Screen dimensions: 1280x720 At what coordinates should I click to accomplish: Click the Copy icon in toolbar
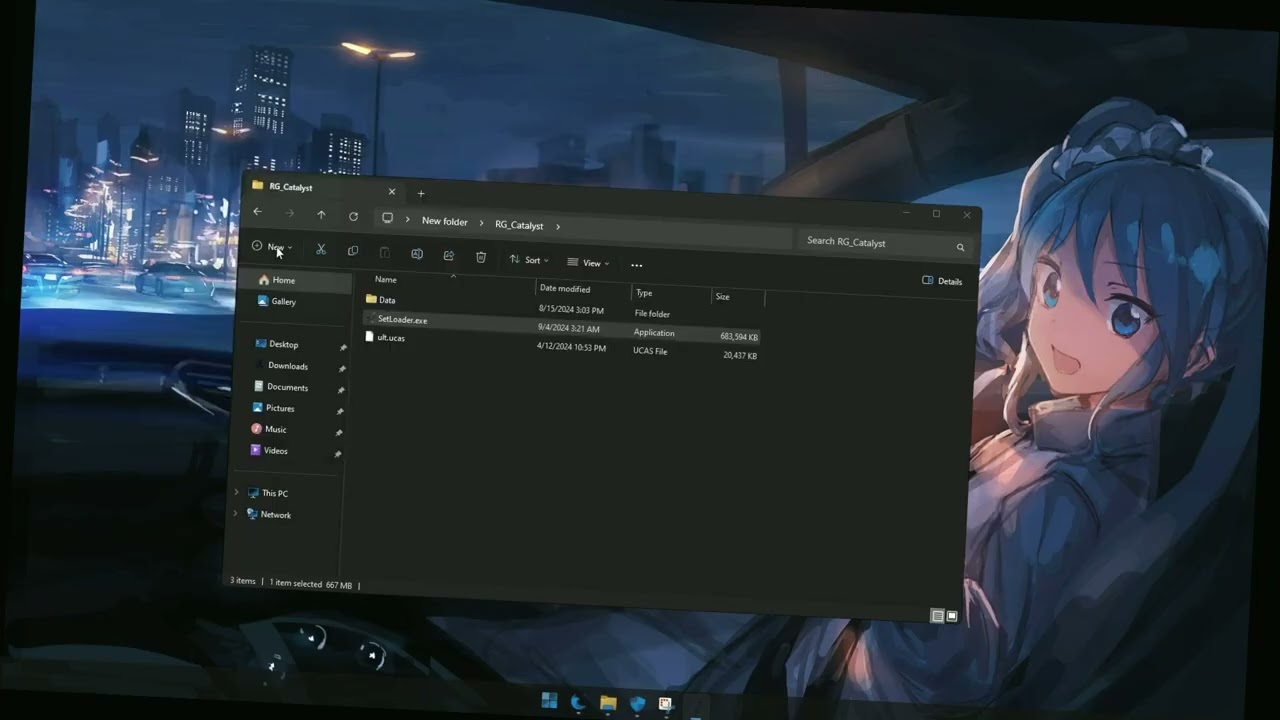(353, 251)
